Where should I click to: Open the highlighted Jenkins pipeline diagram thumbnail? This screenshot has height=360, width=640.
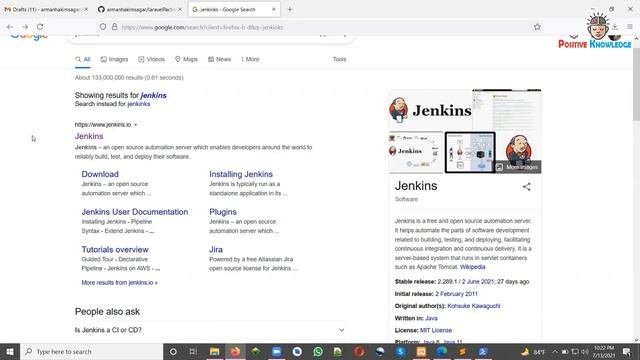coord(470,152)
